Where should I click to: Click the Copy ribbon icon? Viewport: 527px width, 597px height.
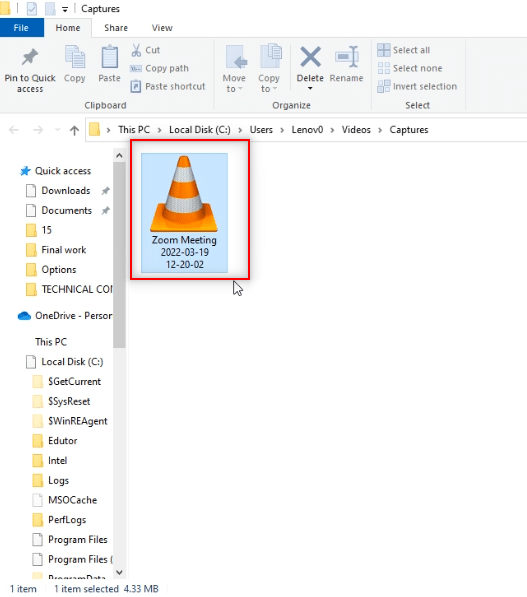pos(75,57)
